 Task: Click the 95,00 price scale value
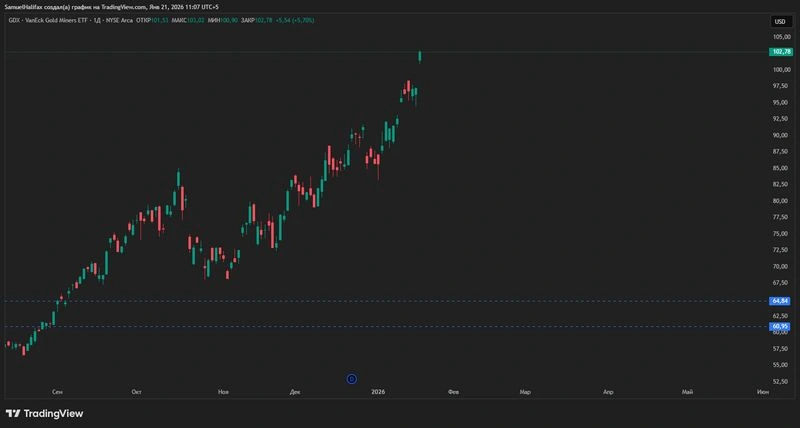point(782,103)
